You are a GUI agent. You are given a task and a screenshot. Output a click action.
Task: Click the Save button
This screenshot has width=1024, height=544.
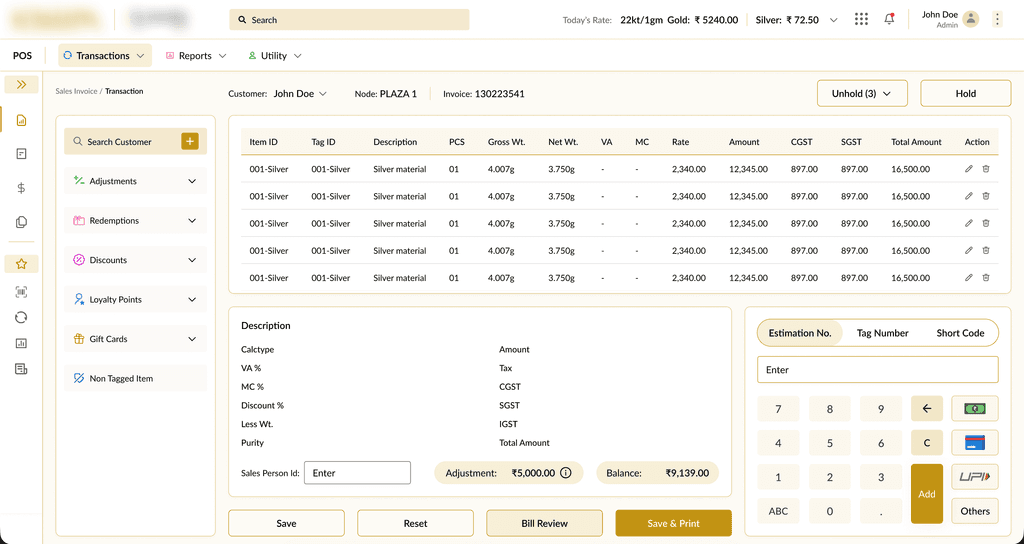click(x=286, y=523)
